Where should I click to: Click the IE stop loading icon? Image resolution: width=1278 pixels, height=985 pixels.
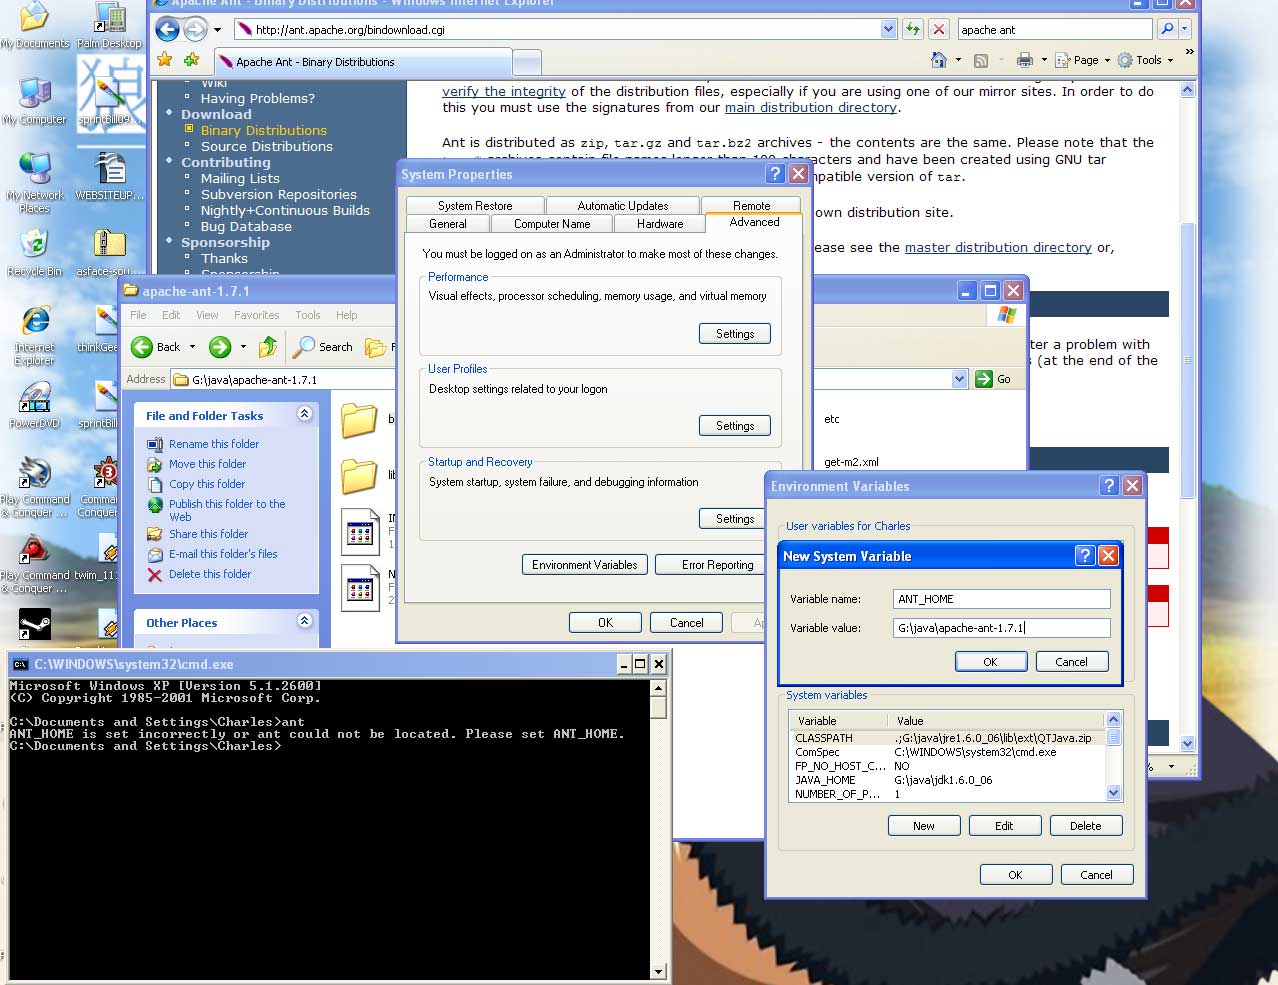[938, 29]
